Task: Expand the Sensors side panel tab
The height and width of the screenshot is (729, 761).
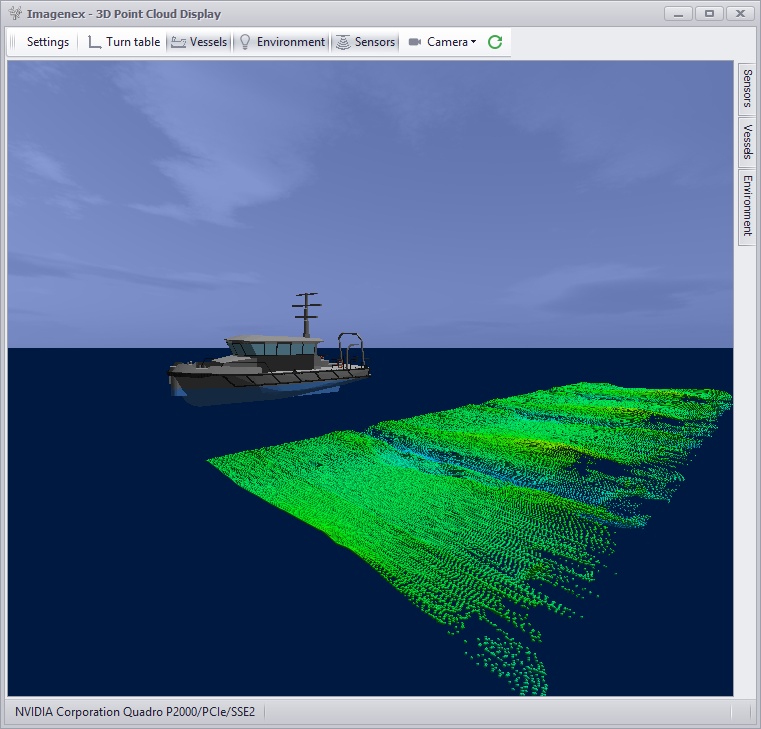Action: click(x=746, y=90)
